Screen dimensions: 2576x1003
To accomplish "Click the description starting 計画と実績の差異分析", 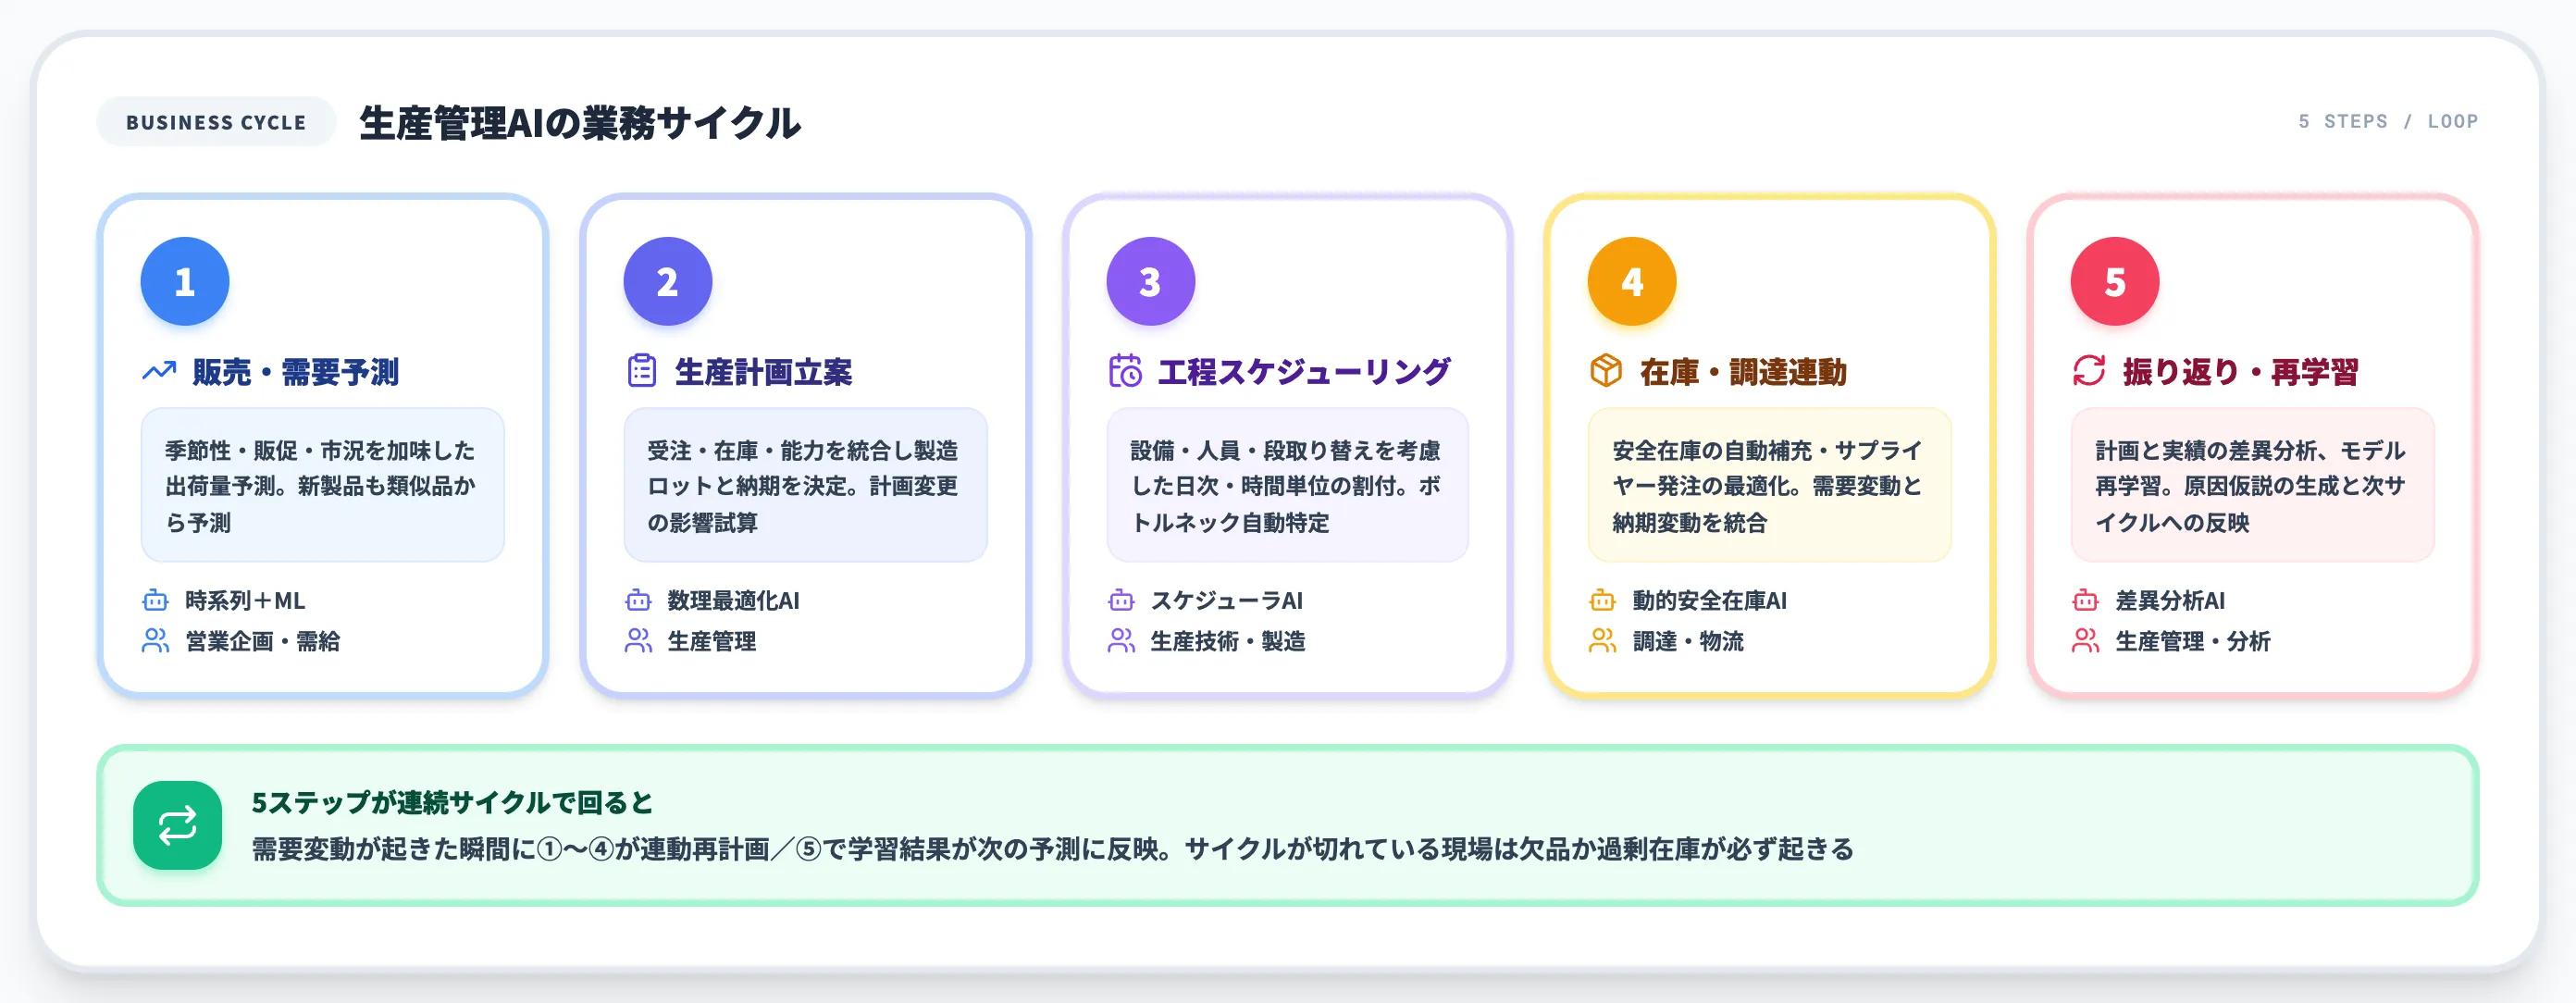I will tap(2252, 486).
